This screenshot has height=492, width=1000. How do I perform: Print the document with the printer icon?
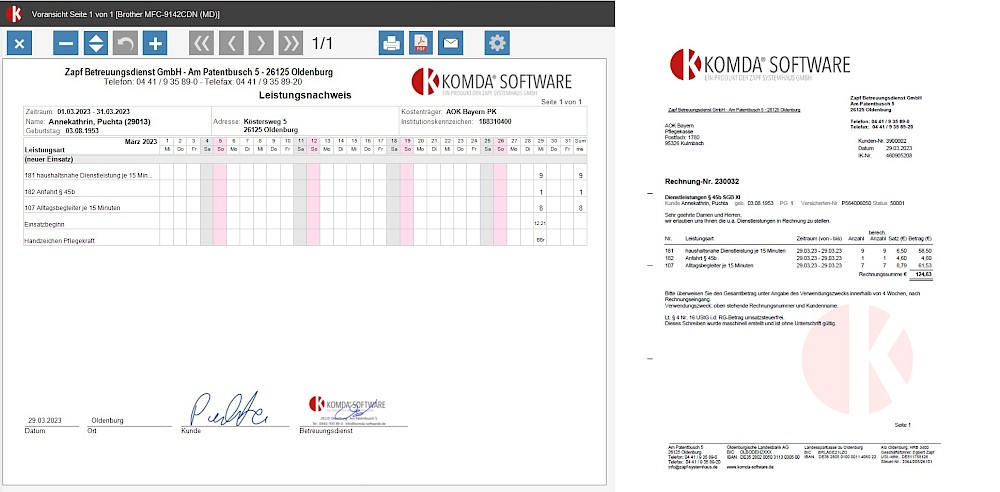pyautogui.click(x=392, y=43)
